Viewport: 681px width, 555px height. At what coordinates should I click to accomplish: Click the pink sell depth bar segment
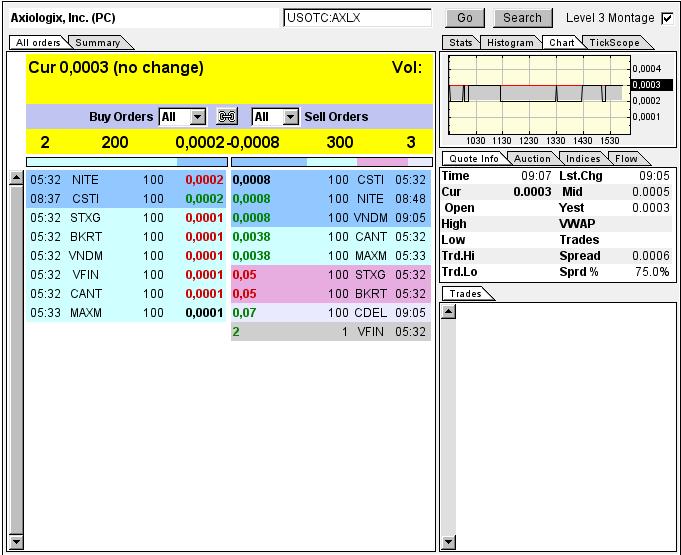pyautogui.click(x=382, y=161)
